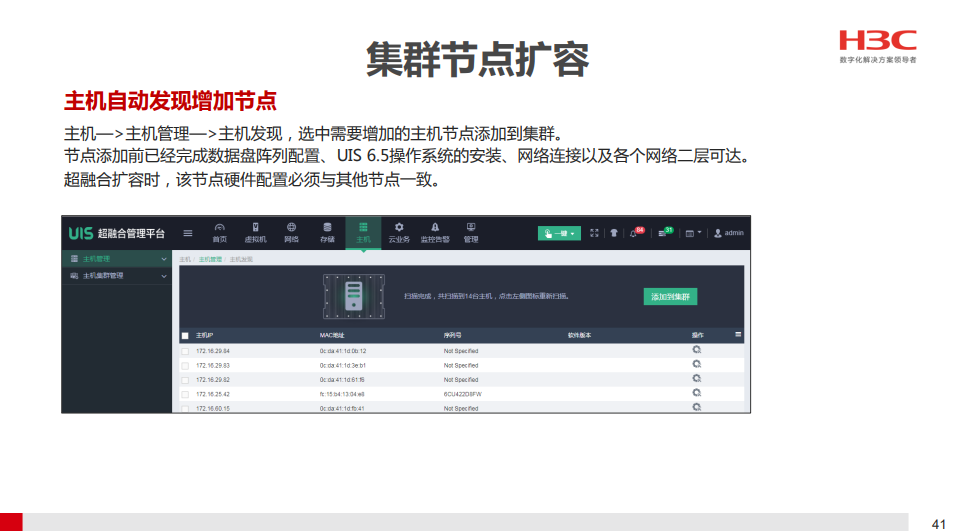Click the 序列号 column header

(452, 335)
